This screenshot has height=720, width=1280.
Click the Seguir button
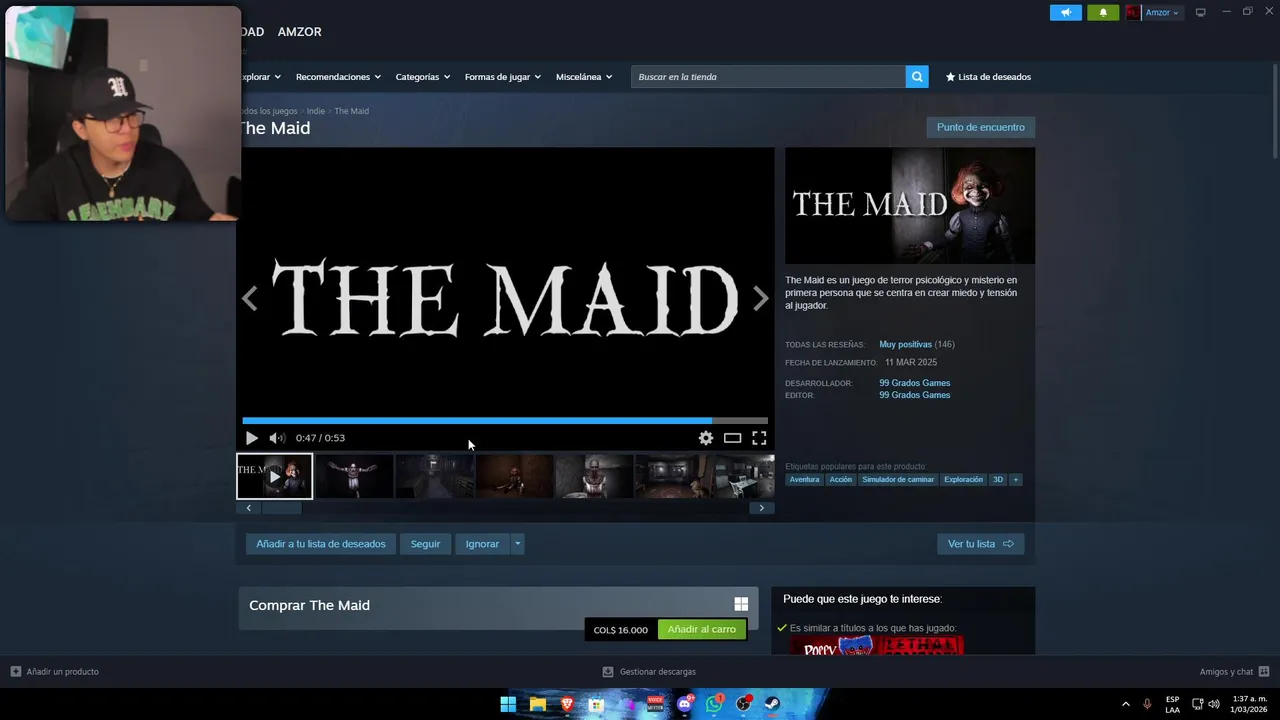(x=425, y=544)
